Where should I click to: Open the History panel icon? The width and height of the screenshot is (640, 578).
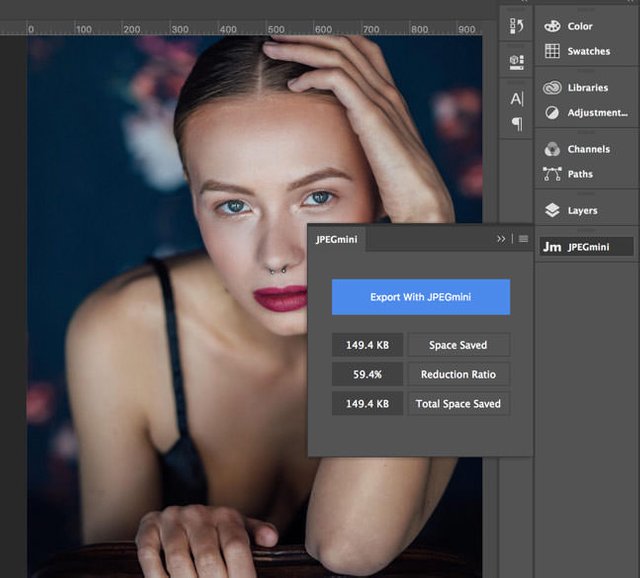tap(516, 26)
